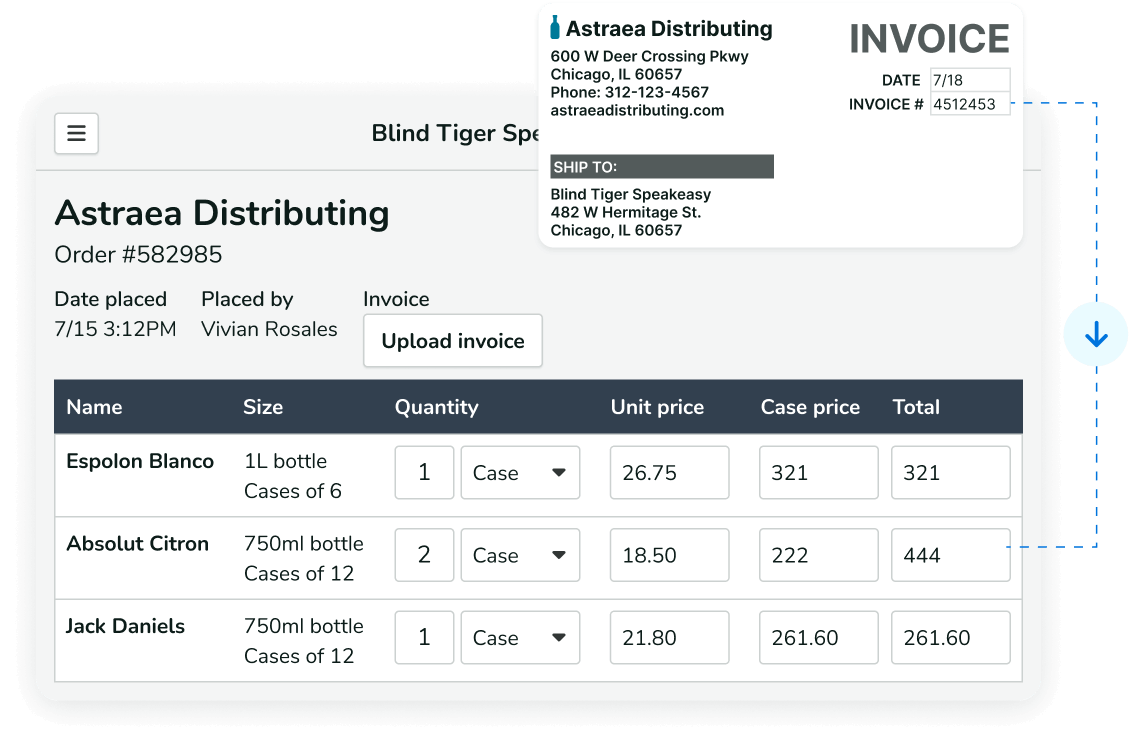Click the blue download arrow icon

[x=1097, y=333]
